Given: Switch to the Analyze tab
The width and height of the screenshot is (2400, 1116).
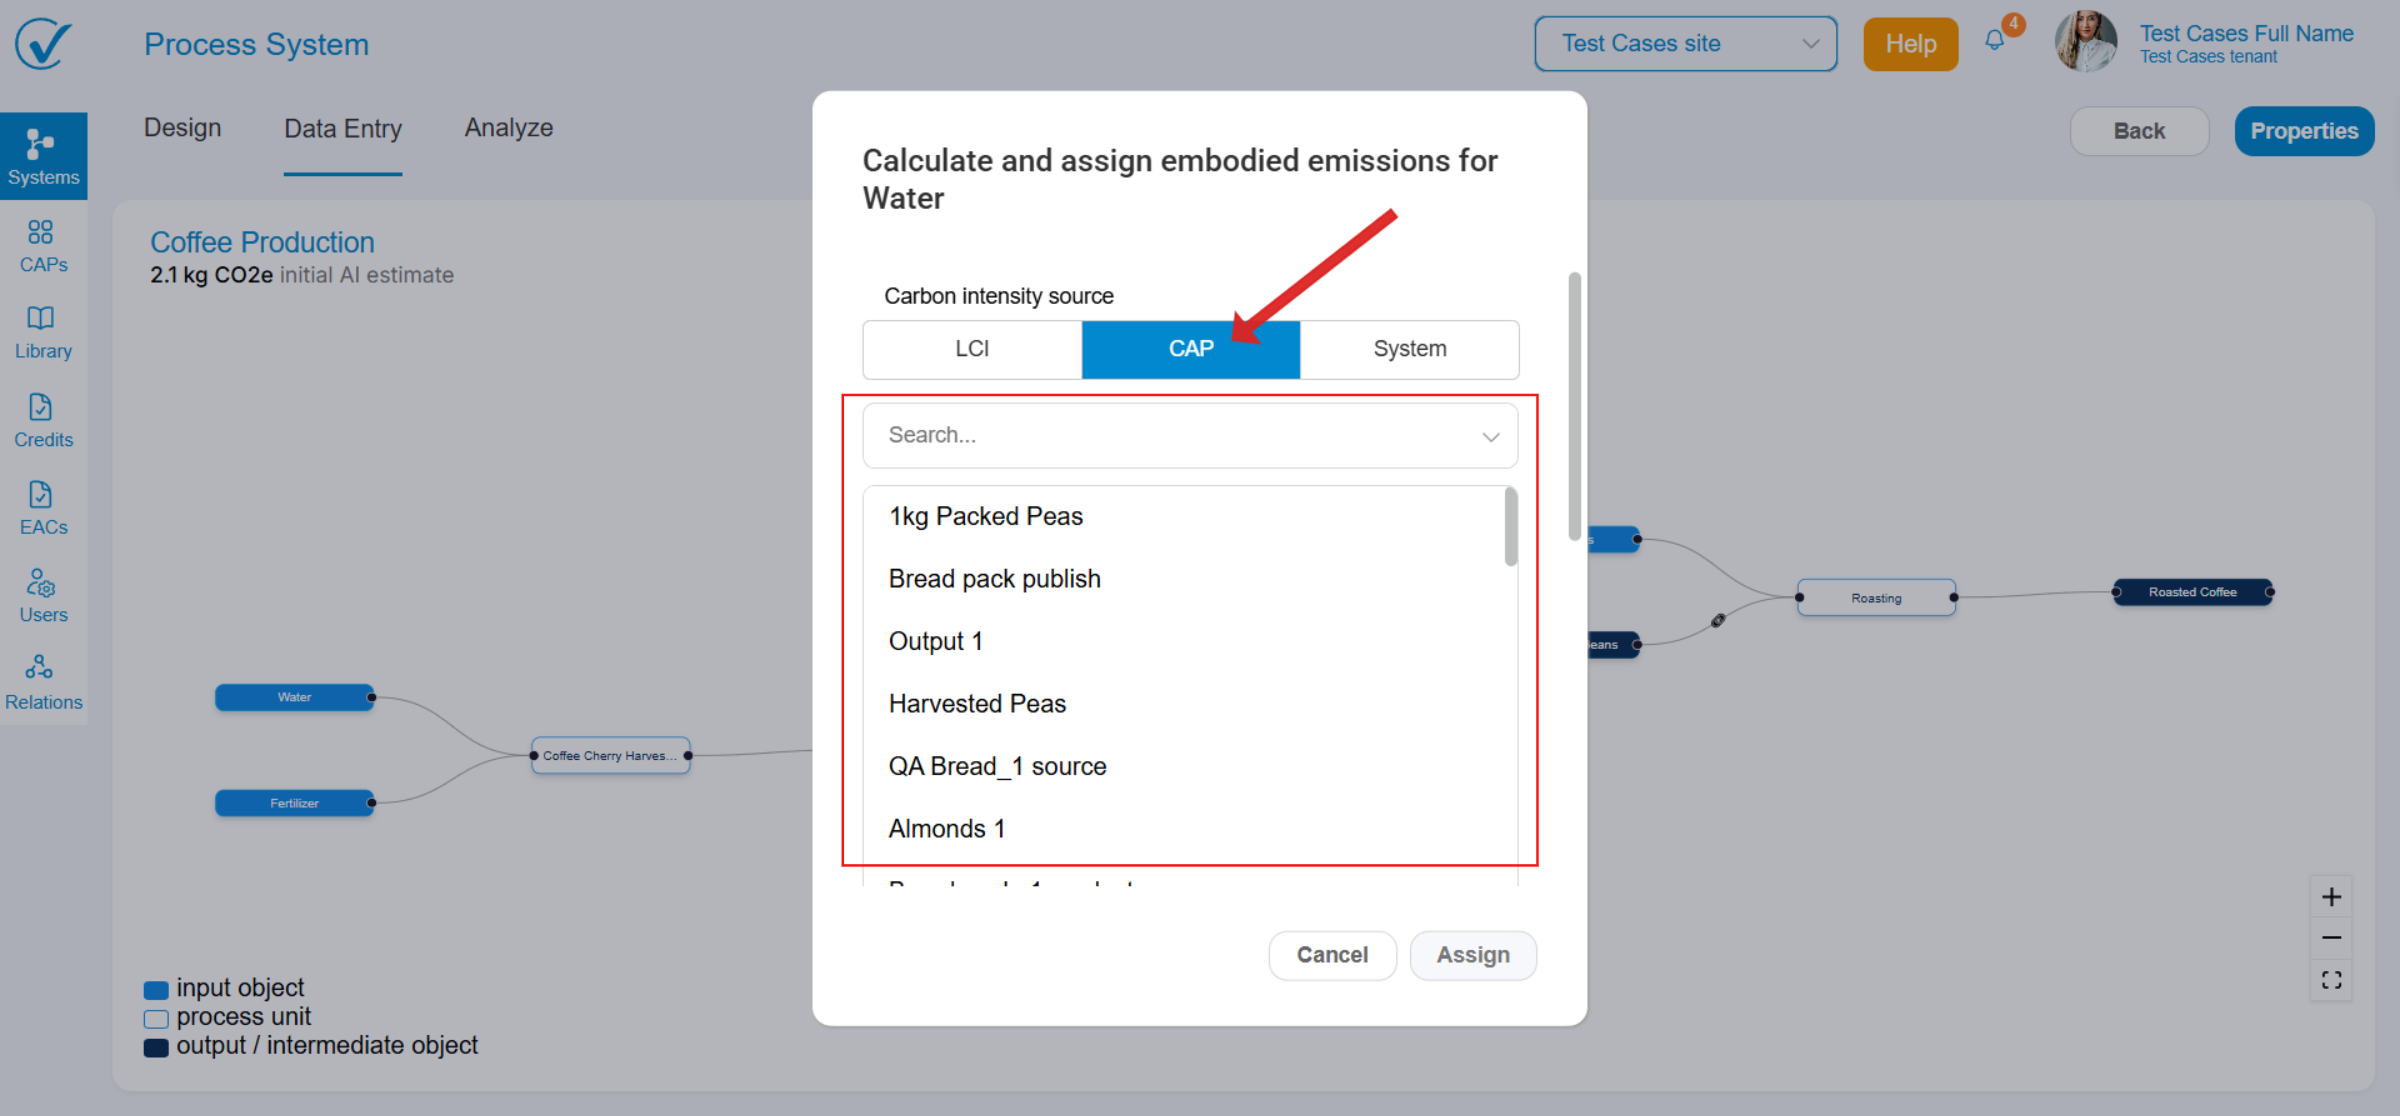Looking at the screenshot, I should [508, 128].
